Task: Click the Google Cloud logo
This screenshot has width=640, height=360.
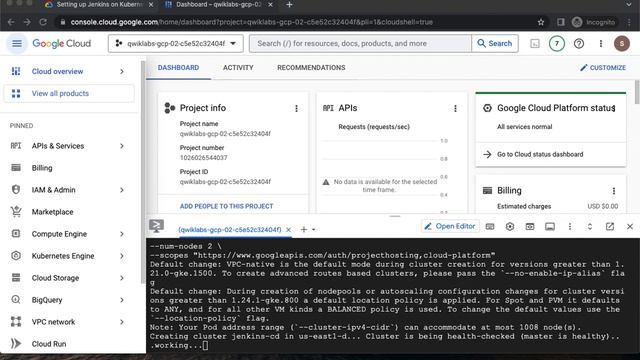Action: click(x=62, y=43)
